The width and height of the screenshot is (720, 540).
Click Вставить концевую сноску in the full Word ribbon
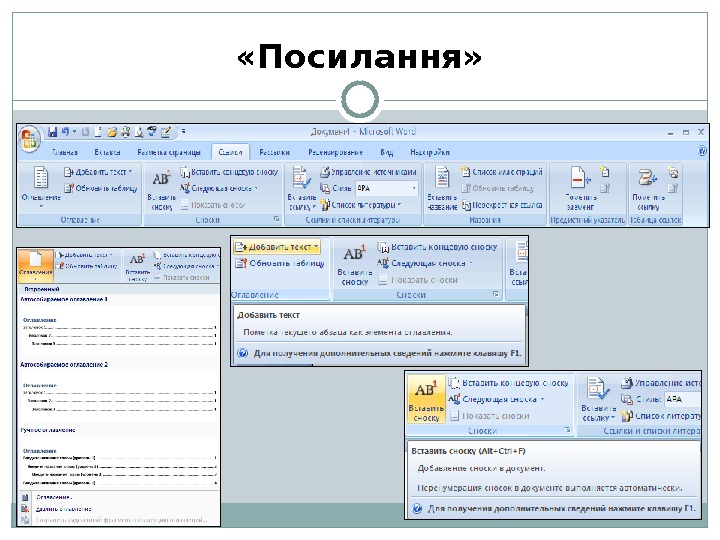pos(229,172)
